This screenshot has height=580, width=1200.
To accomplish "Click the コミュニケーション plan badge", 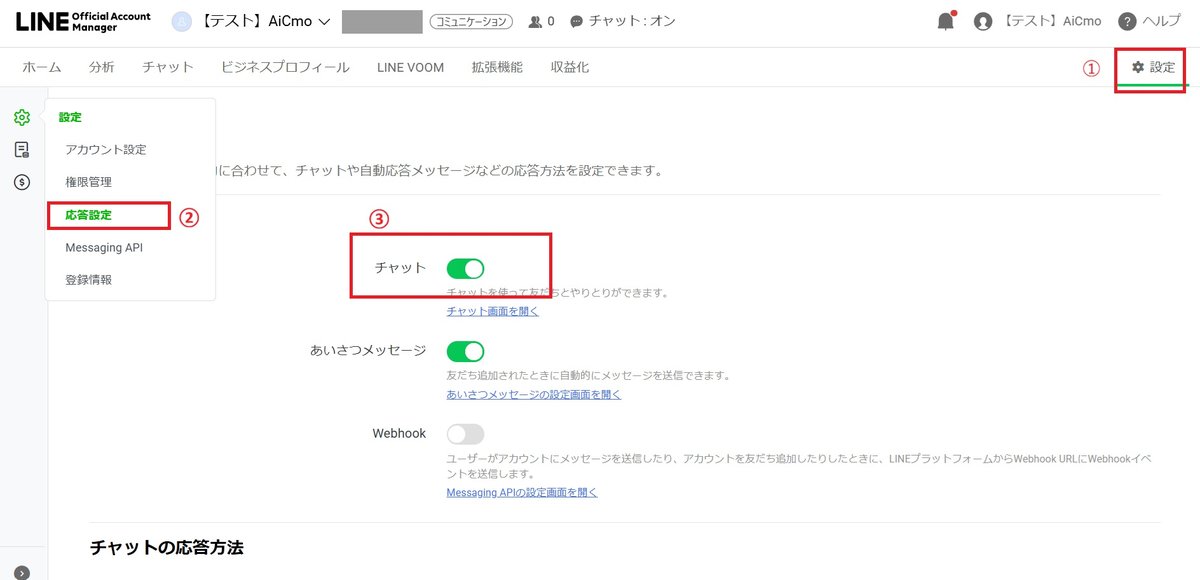I will tap(470, 21).
